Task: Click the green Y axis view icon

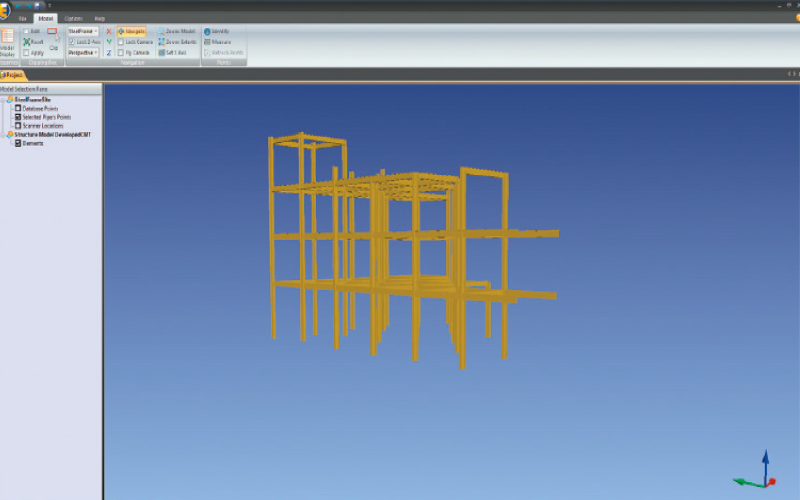Action: [109, 42]
